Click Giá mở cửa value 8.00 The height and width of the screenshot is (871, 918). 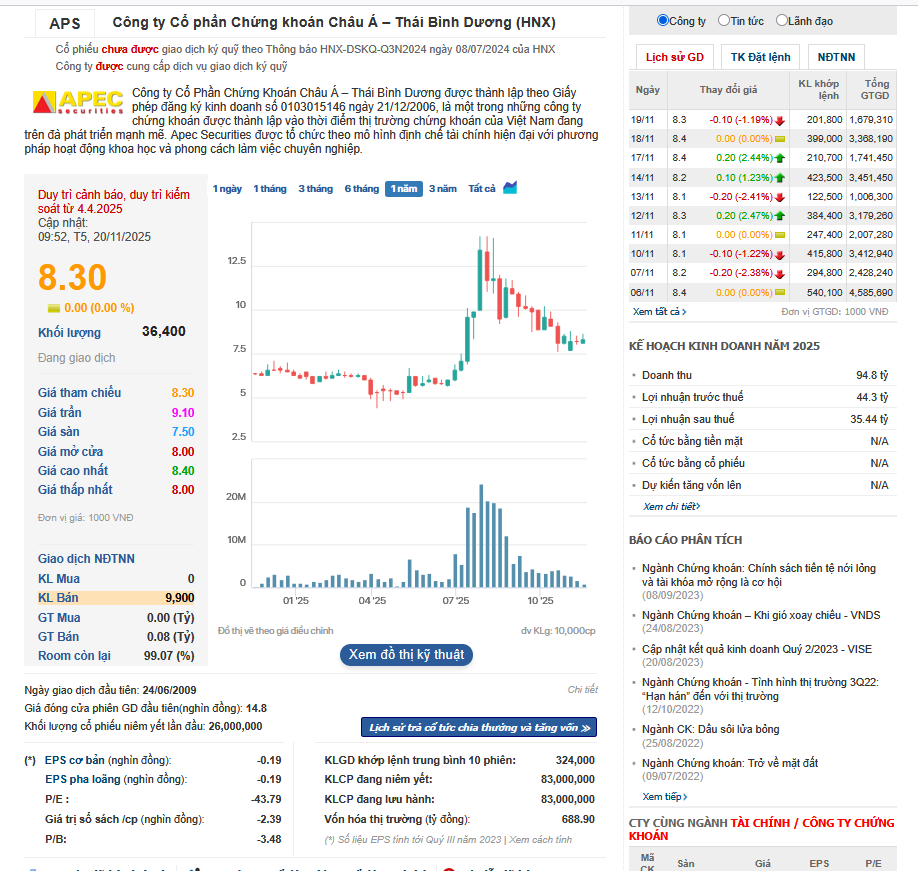(x=183, y=452)
